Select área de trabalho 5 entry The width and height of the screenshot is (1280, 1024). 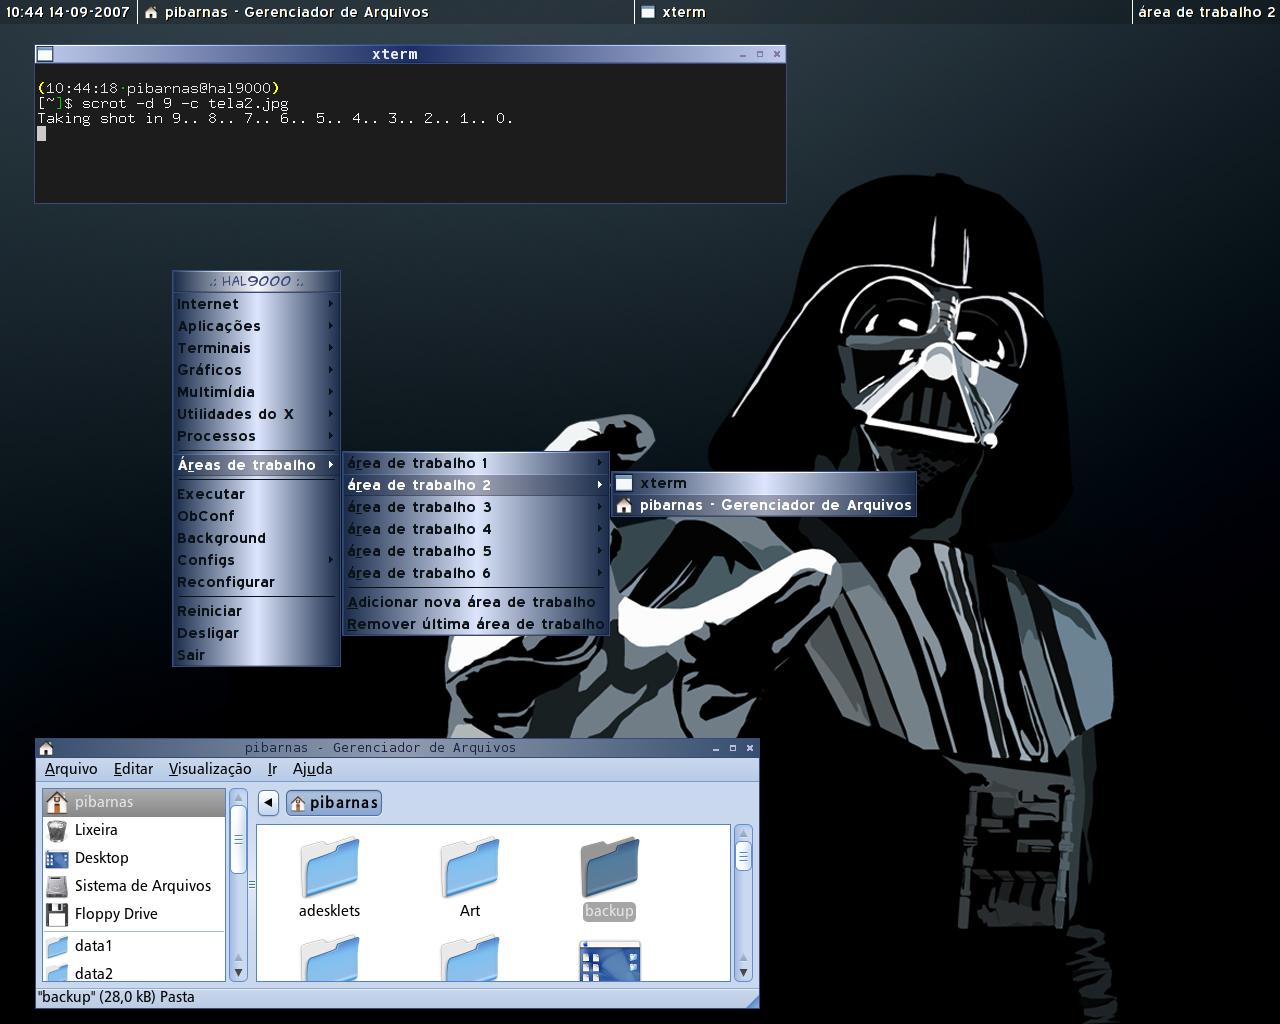[476, 551]
